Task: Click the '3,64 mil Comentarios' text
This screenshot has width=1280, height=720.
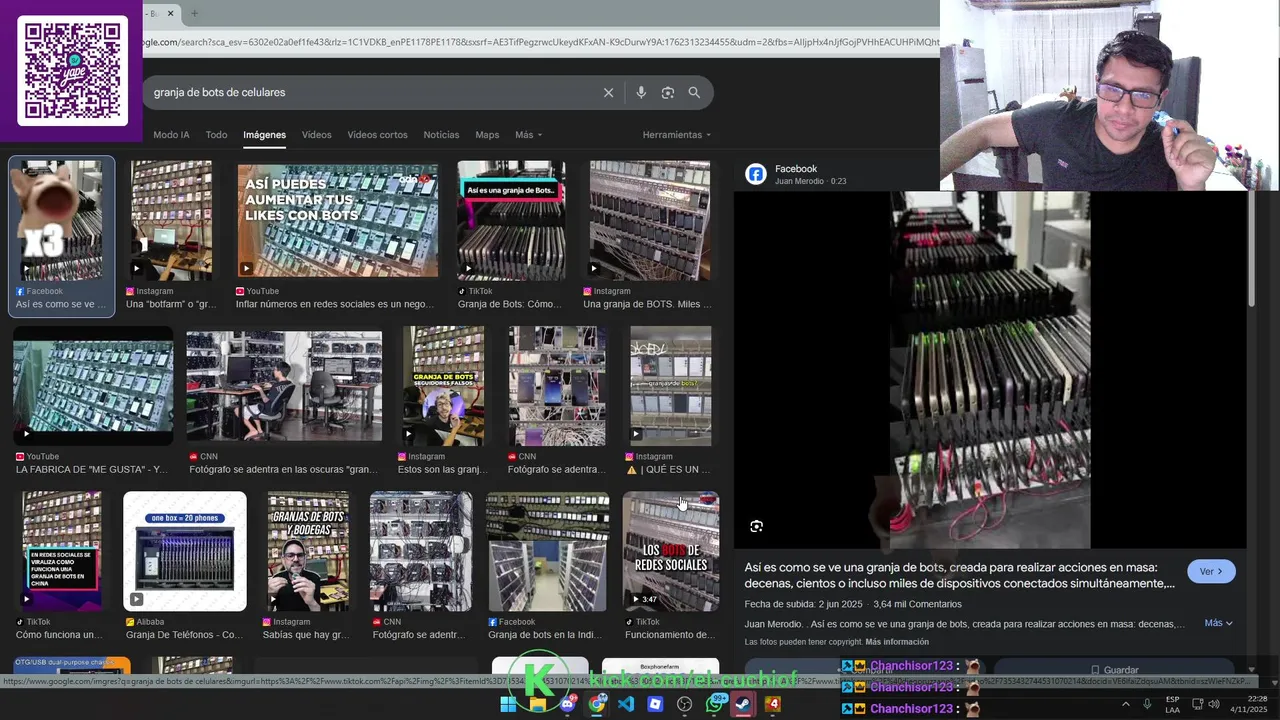Action: click(917, 604)
